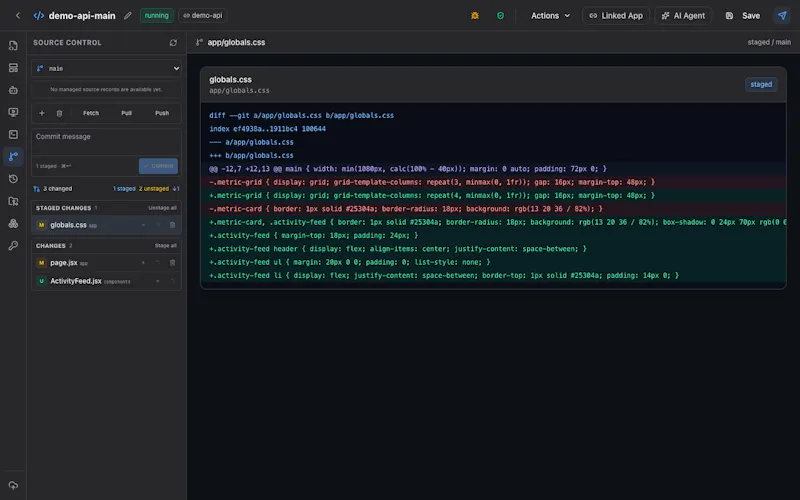This screenshot has height=500, width=800.
Task: Open the files icon in sidebar
Action: pyautogui.click(x=13, y=45)
